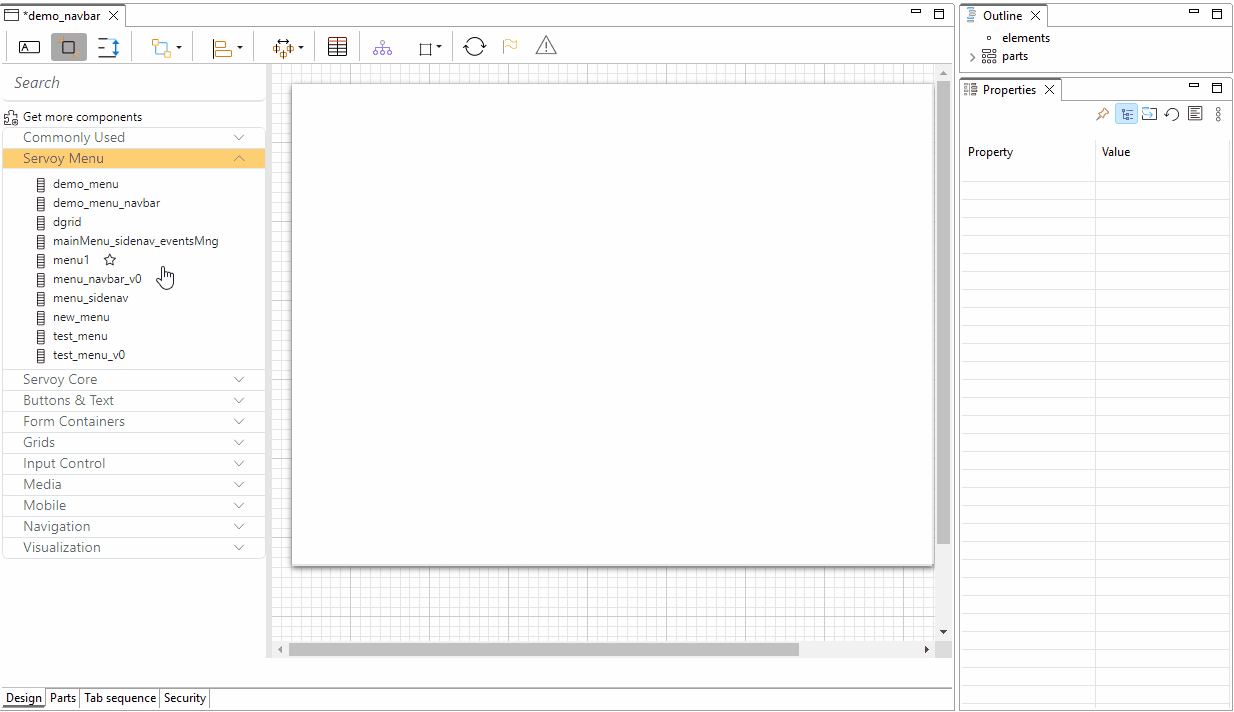The width and height of the screenshot is (1234, 712).
Task: Select new_menu in the palette
Action: pos(81,317)
